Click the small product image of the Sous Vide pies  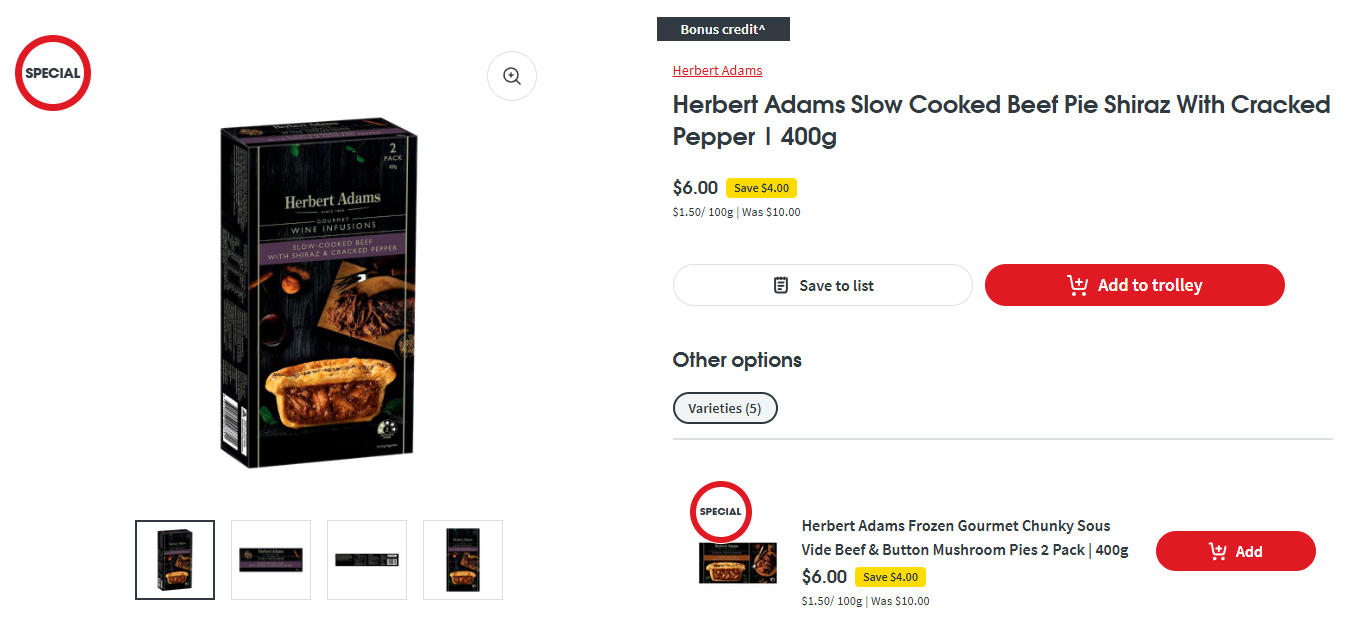point(737,563)
